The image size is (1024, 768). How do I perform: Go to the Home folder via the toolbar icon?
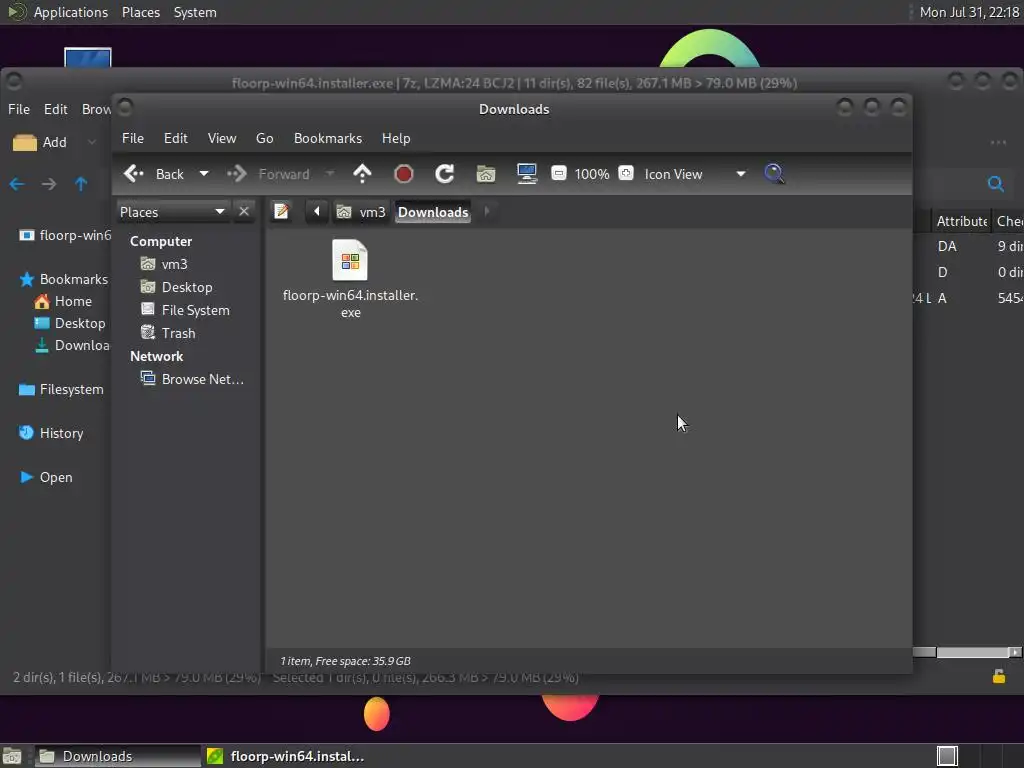(486, 174)
